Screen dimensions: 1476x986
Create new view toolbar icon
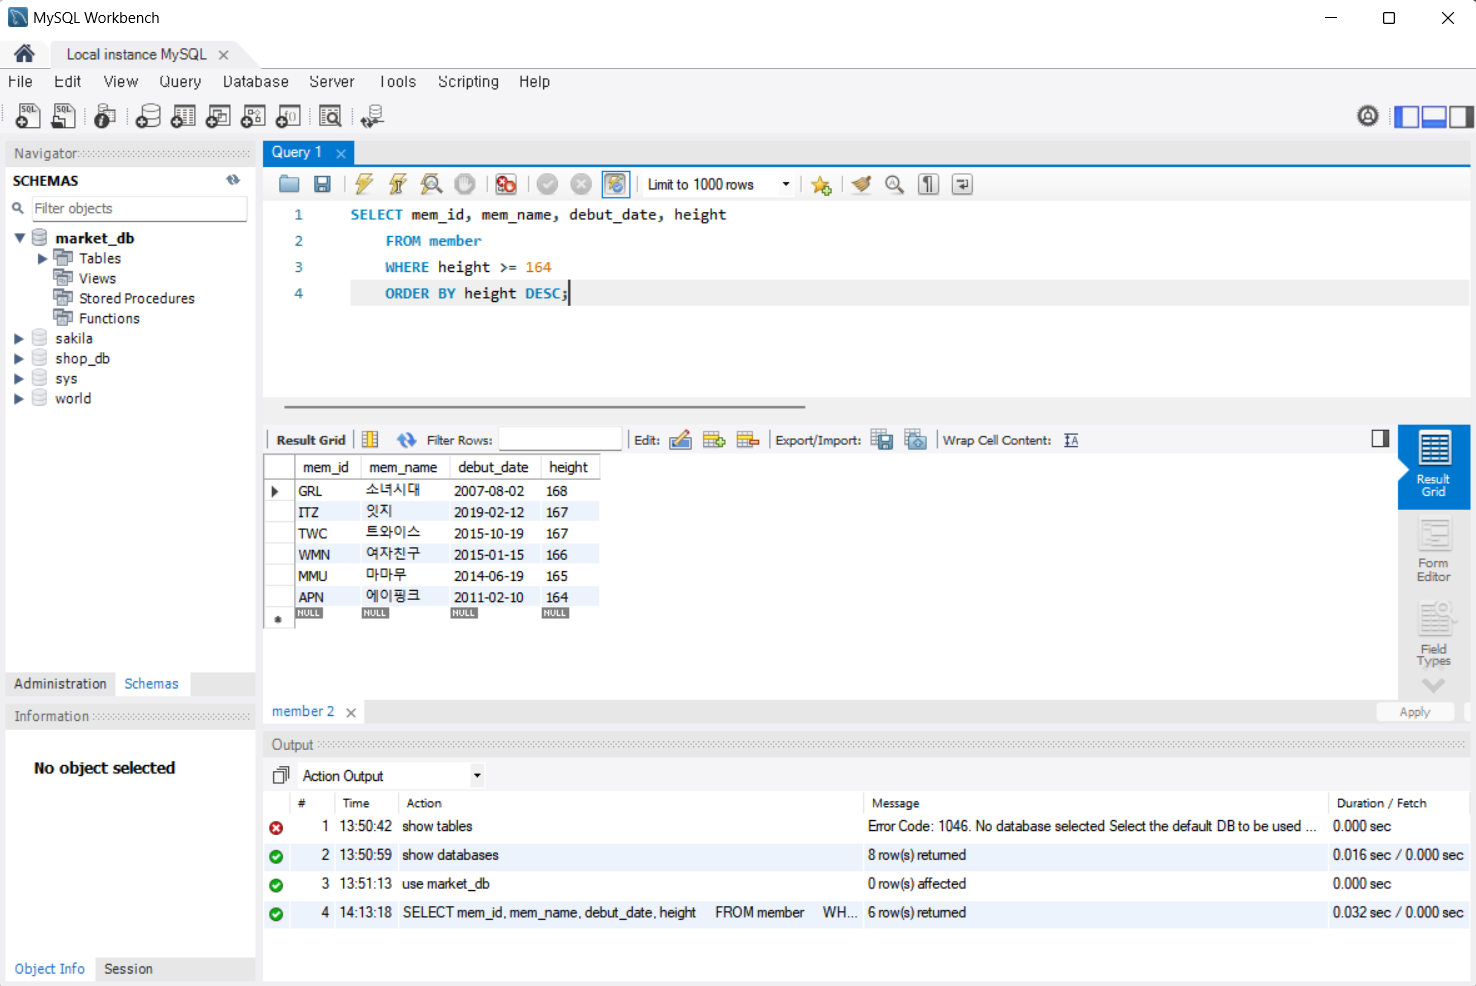click(218, 116)
